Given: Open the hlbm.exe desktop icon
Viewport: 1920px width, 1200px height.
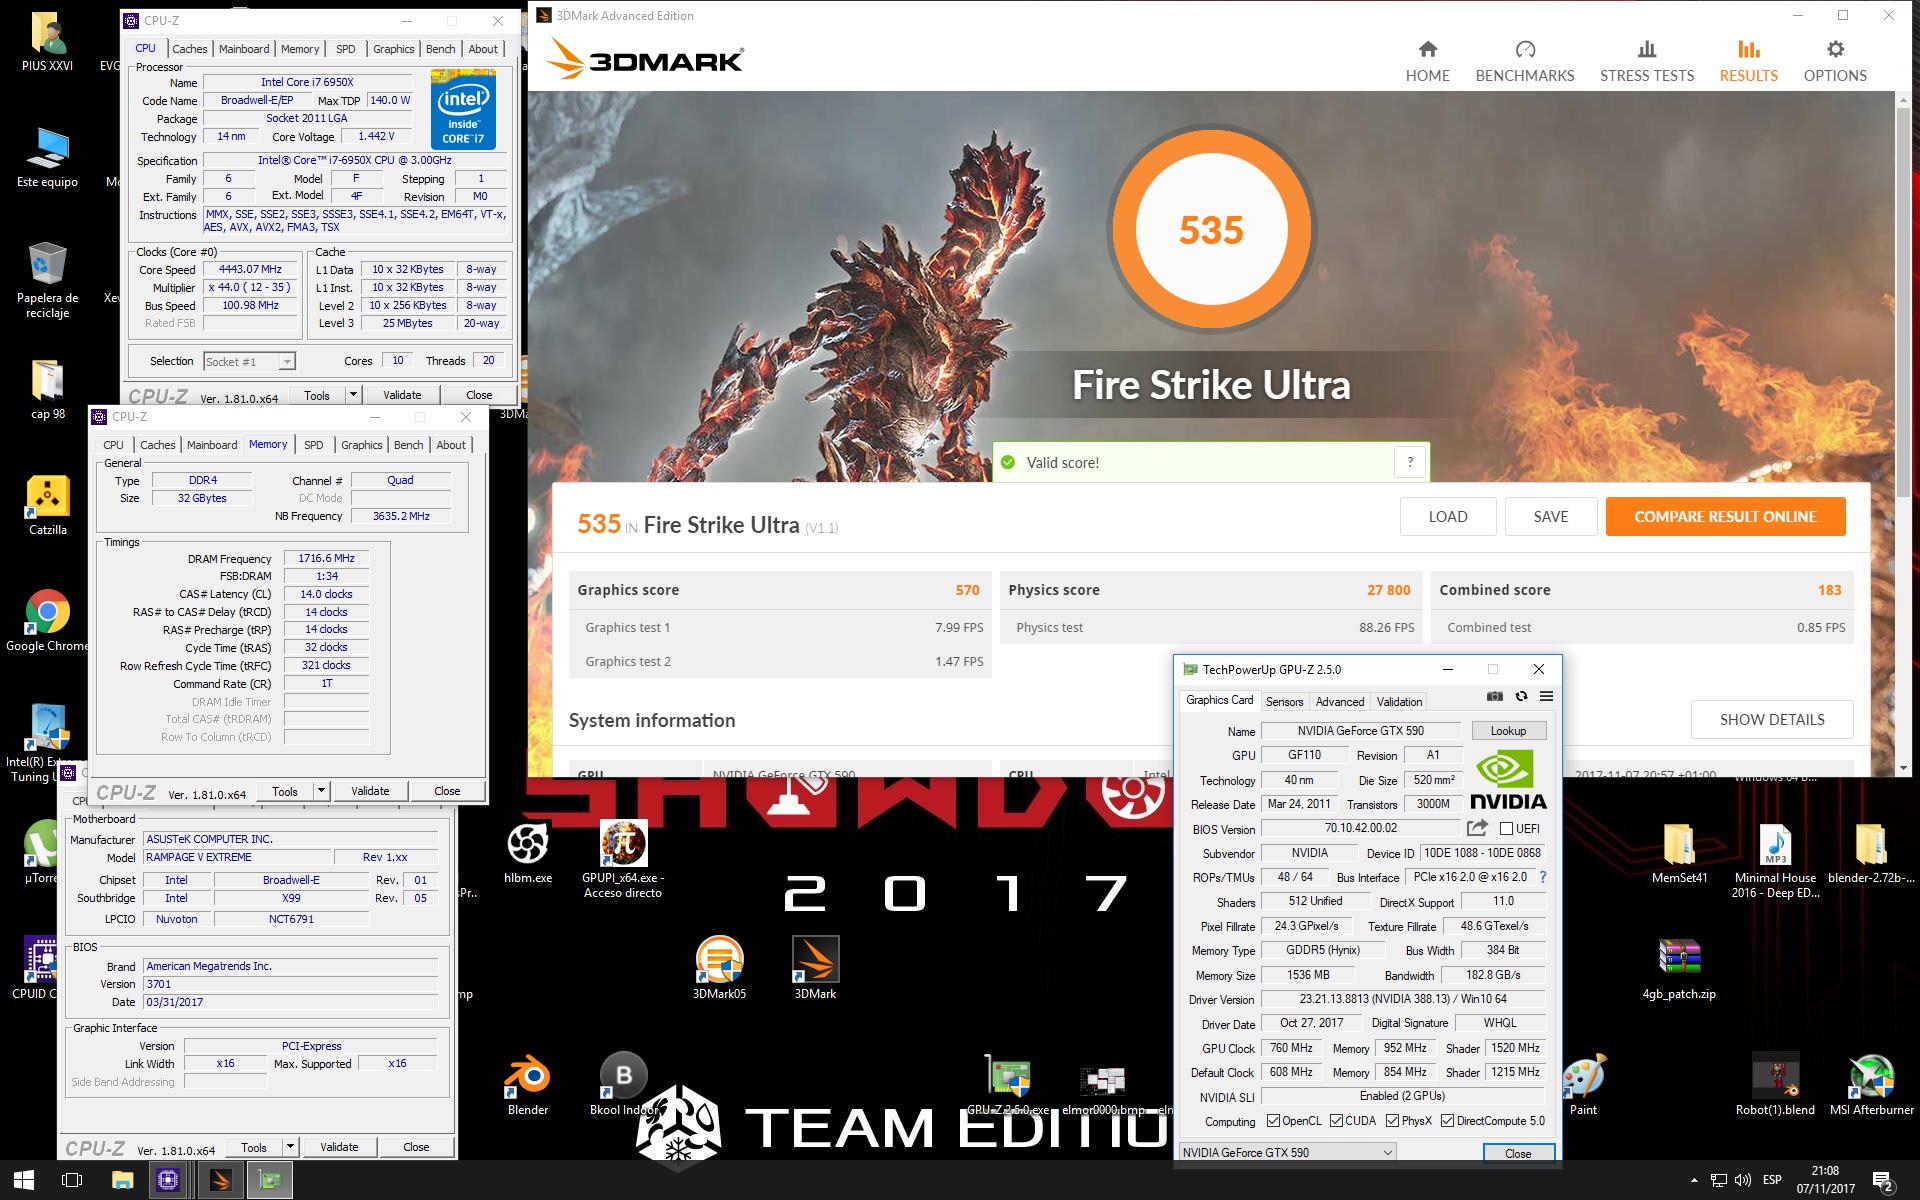Looking at the screenshot, I should 527,852.
